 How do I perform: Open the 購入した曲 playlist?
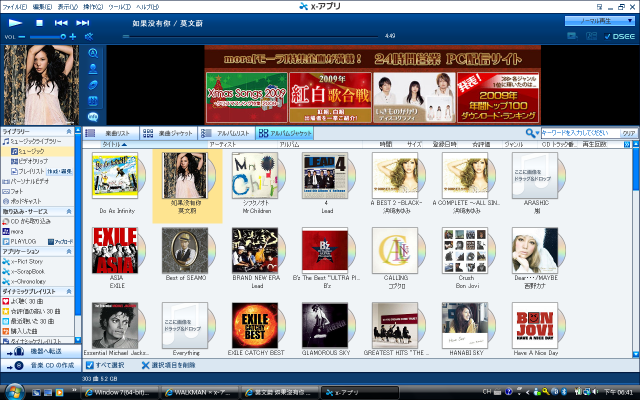[x=20, y=331]
